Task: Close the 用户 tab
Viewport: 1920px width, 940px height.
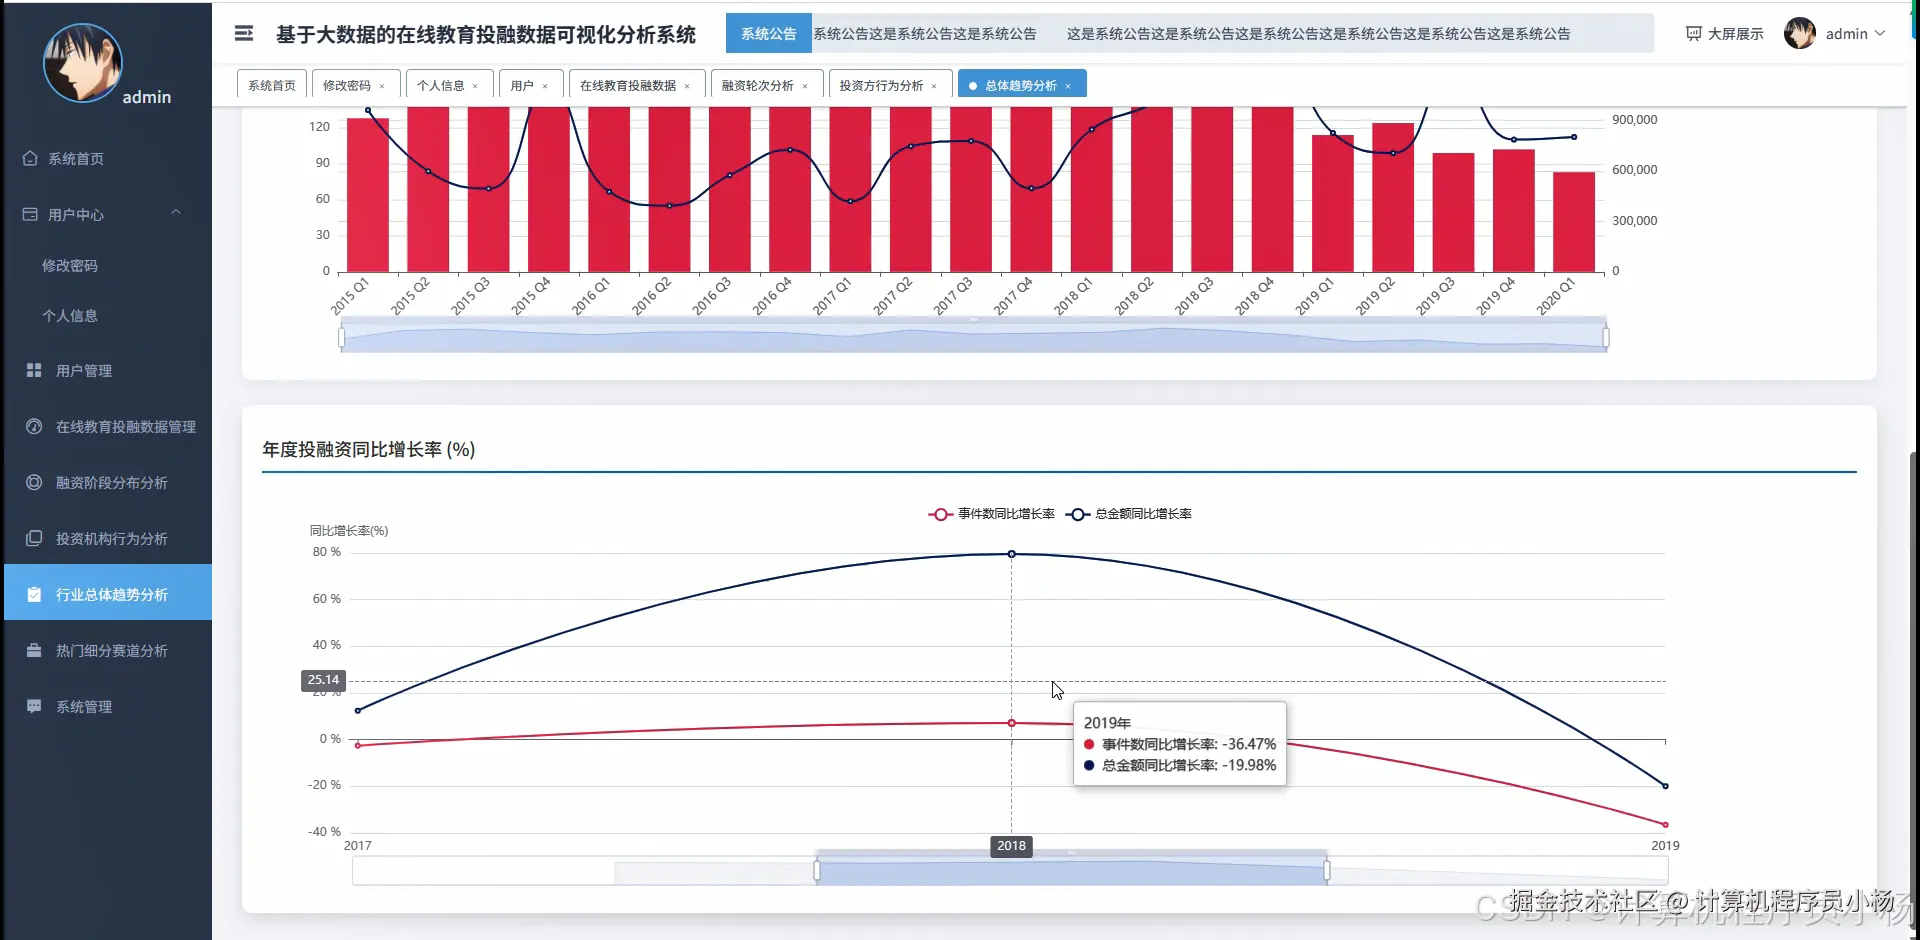Action: click(545, 86)
